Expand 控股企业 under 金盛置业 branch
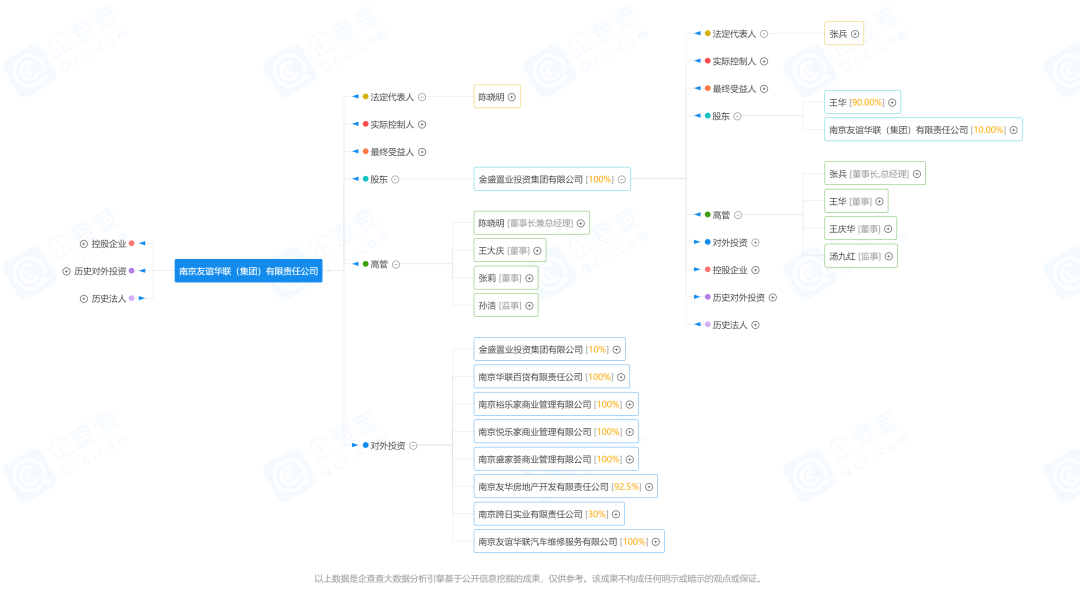Screen dimensions: 1080x596 755,270
